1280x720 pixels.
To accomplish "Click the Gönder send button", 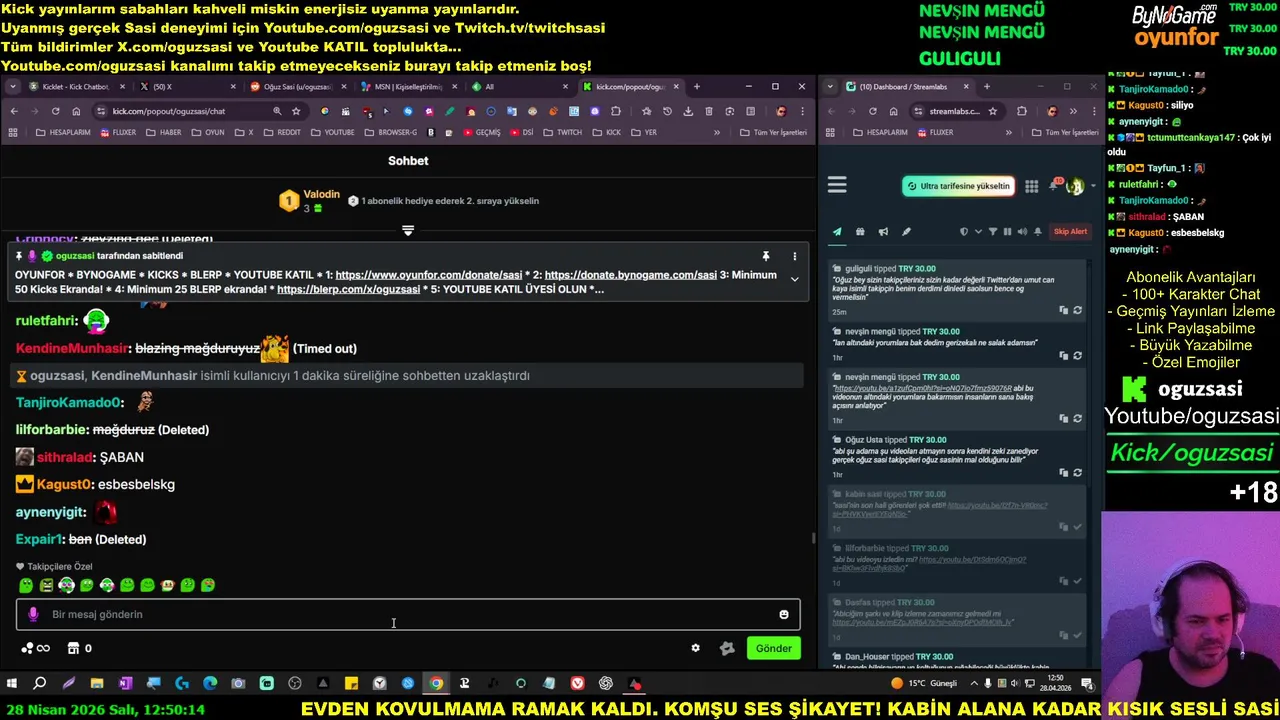I will click(x=773, y=648).
